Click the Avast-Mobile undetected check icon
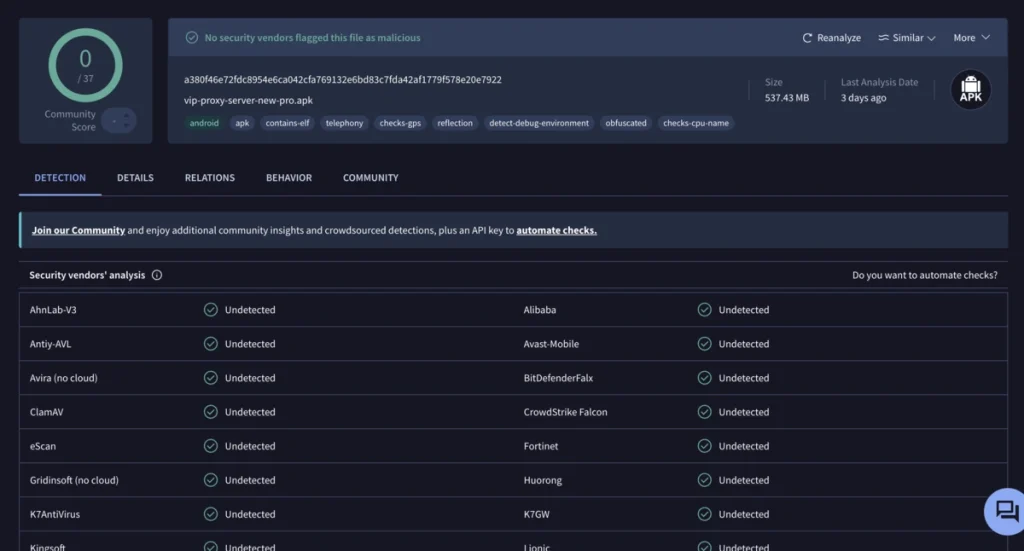 point(704,343)
